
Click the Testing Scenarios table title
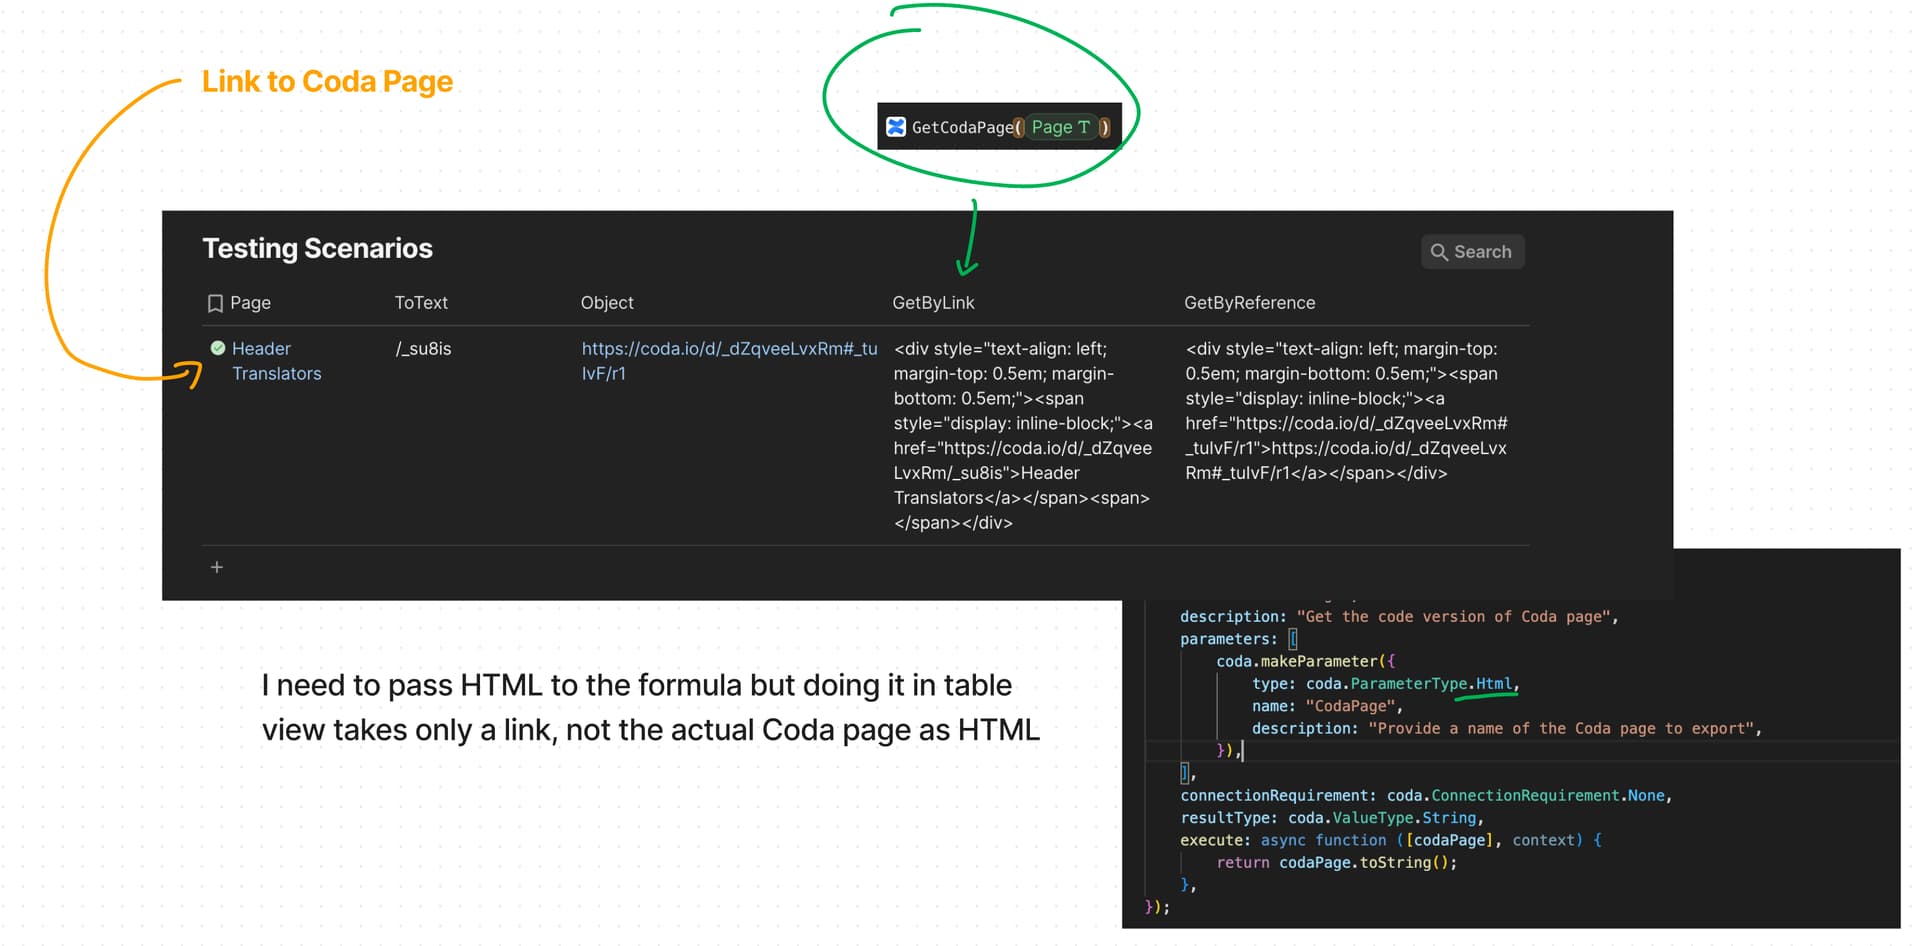[x=318, y=248]
